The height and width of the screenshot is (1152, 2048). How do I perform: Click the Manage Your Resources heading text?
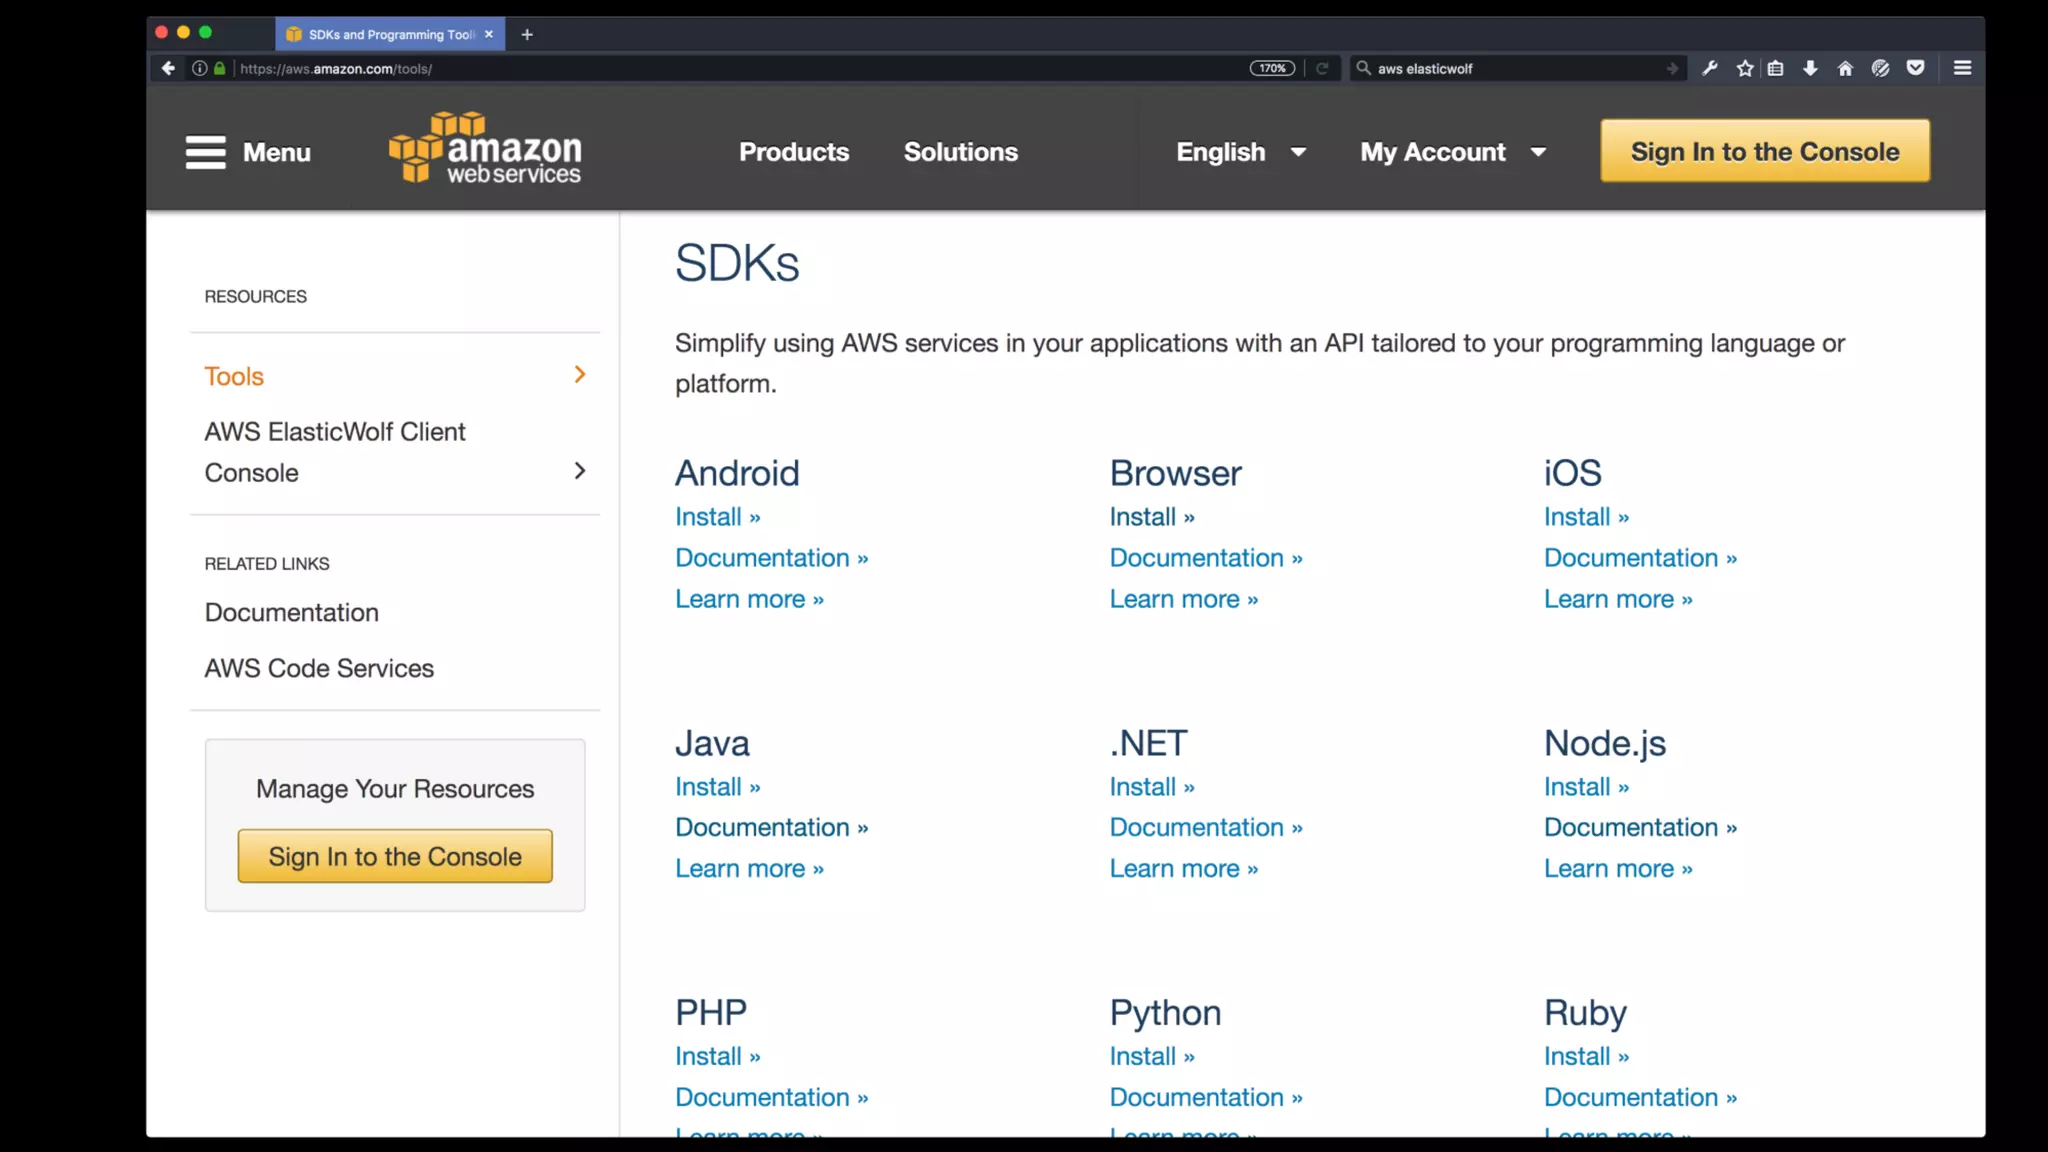pyautogui.click(x=395, y=789)
